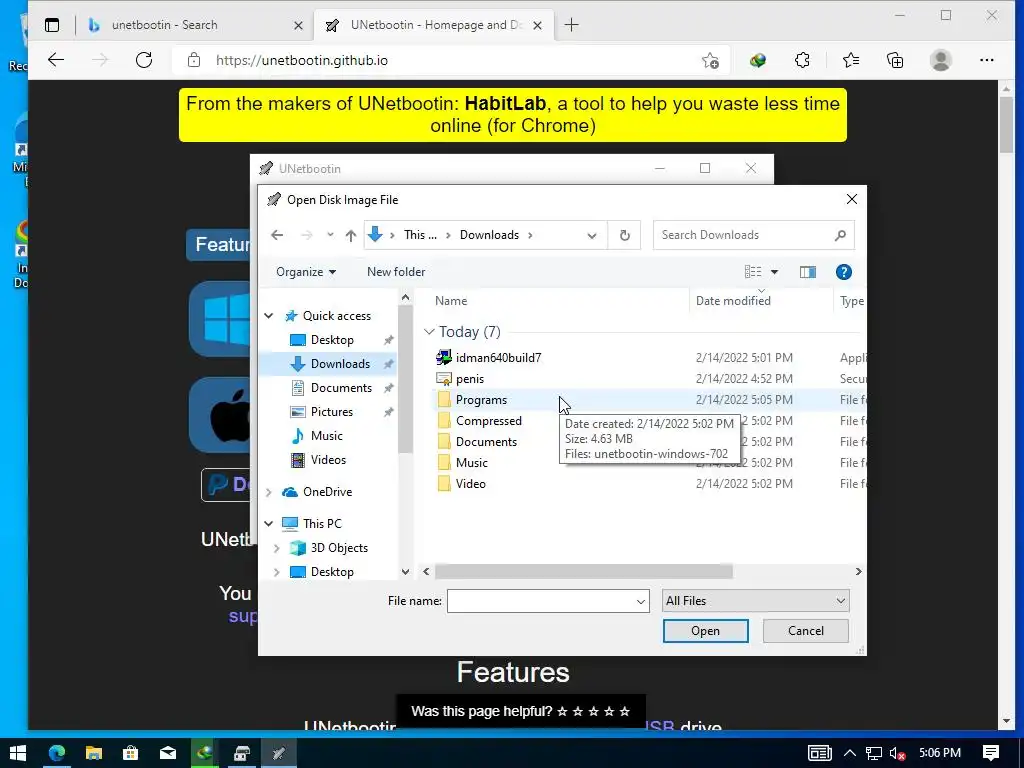Open the Organize menu

(306, 272)
